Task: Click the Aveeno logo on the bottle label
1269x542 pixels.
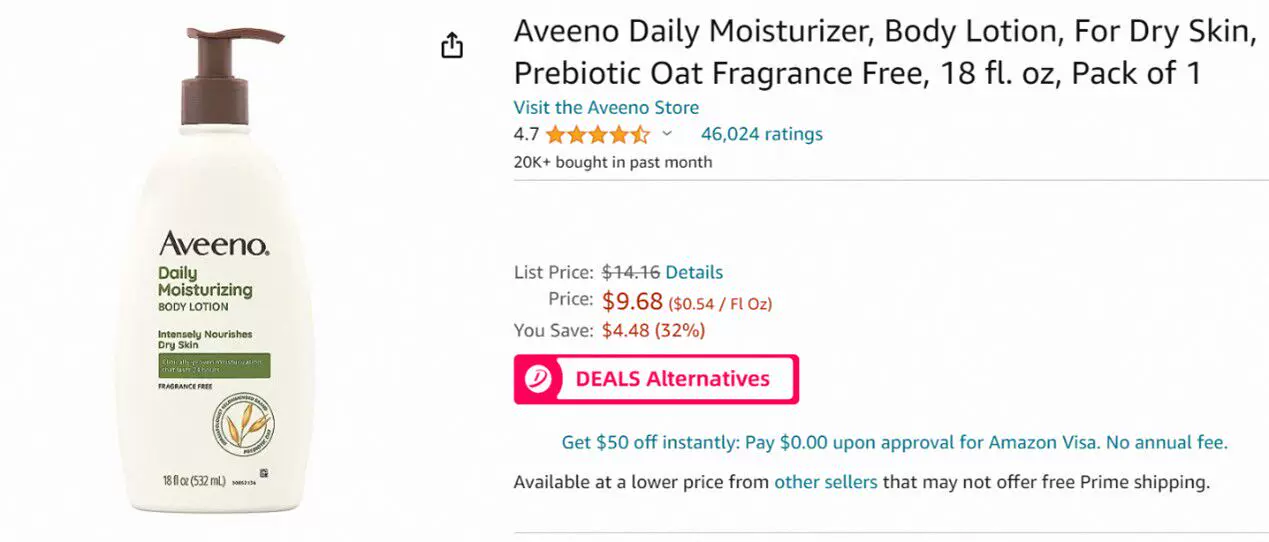Action: pos(213,243)
